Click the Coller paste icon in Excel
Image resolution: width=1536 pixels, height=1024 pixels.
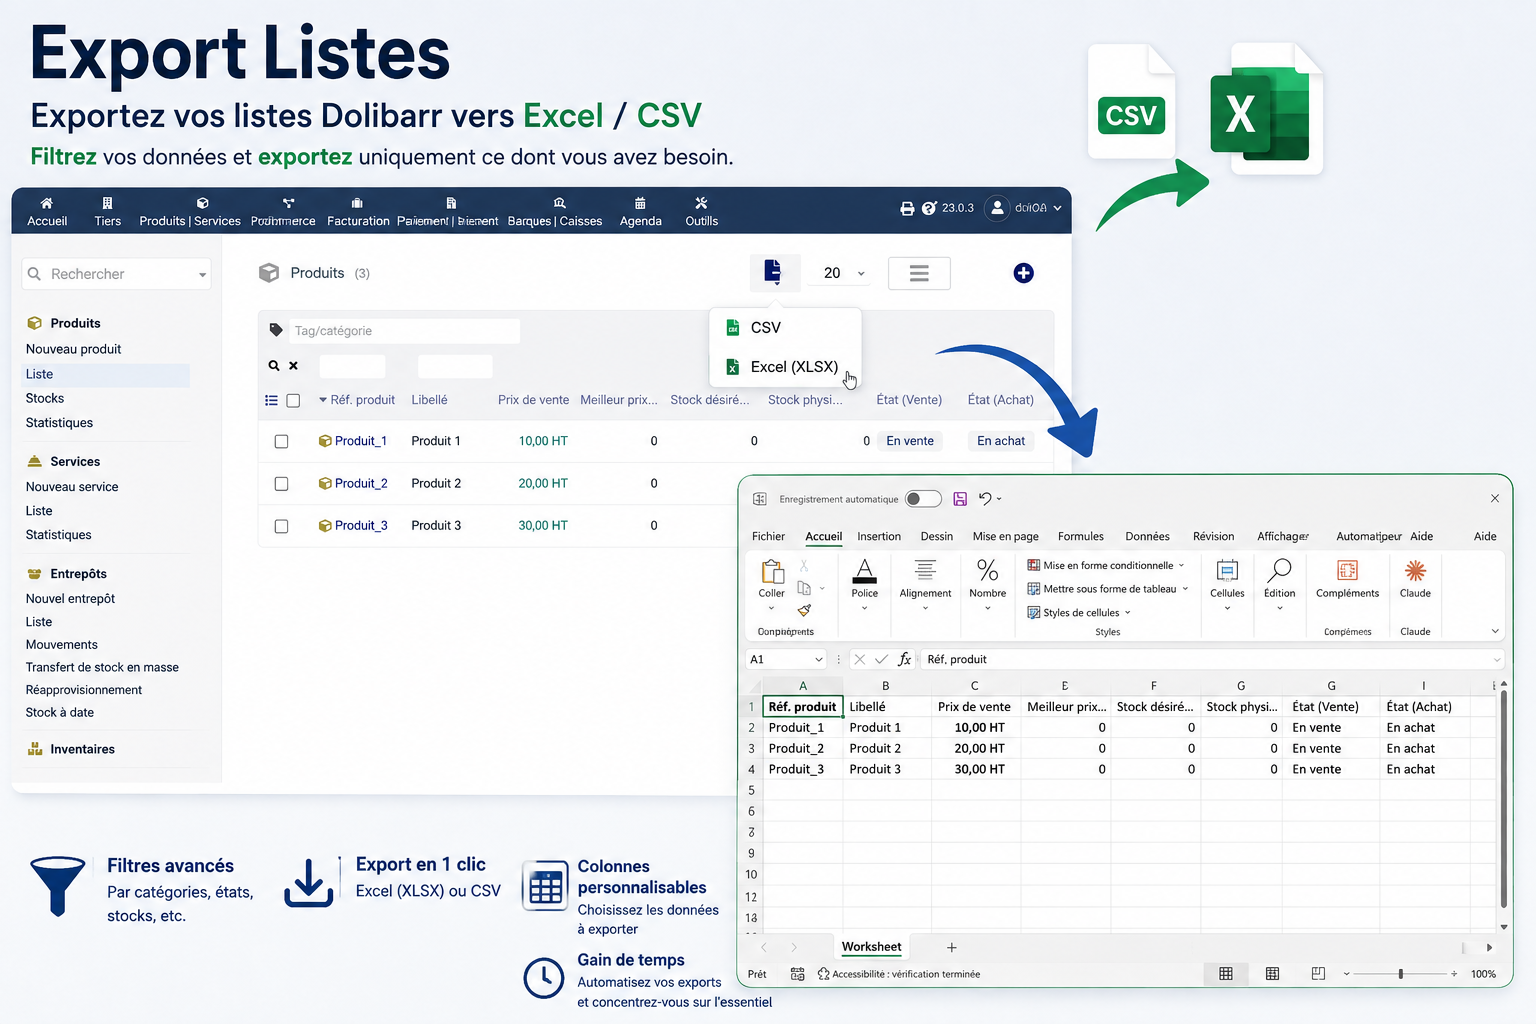[772, 571]
